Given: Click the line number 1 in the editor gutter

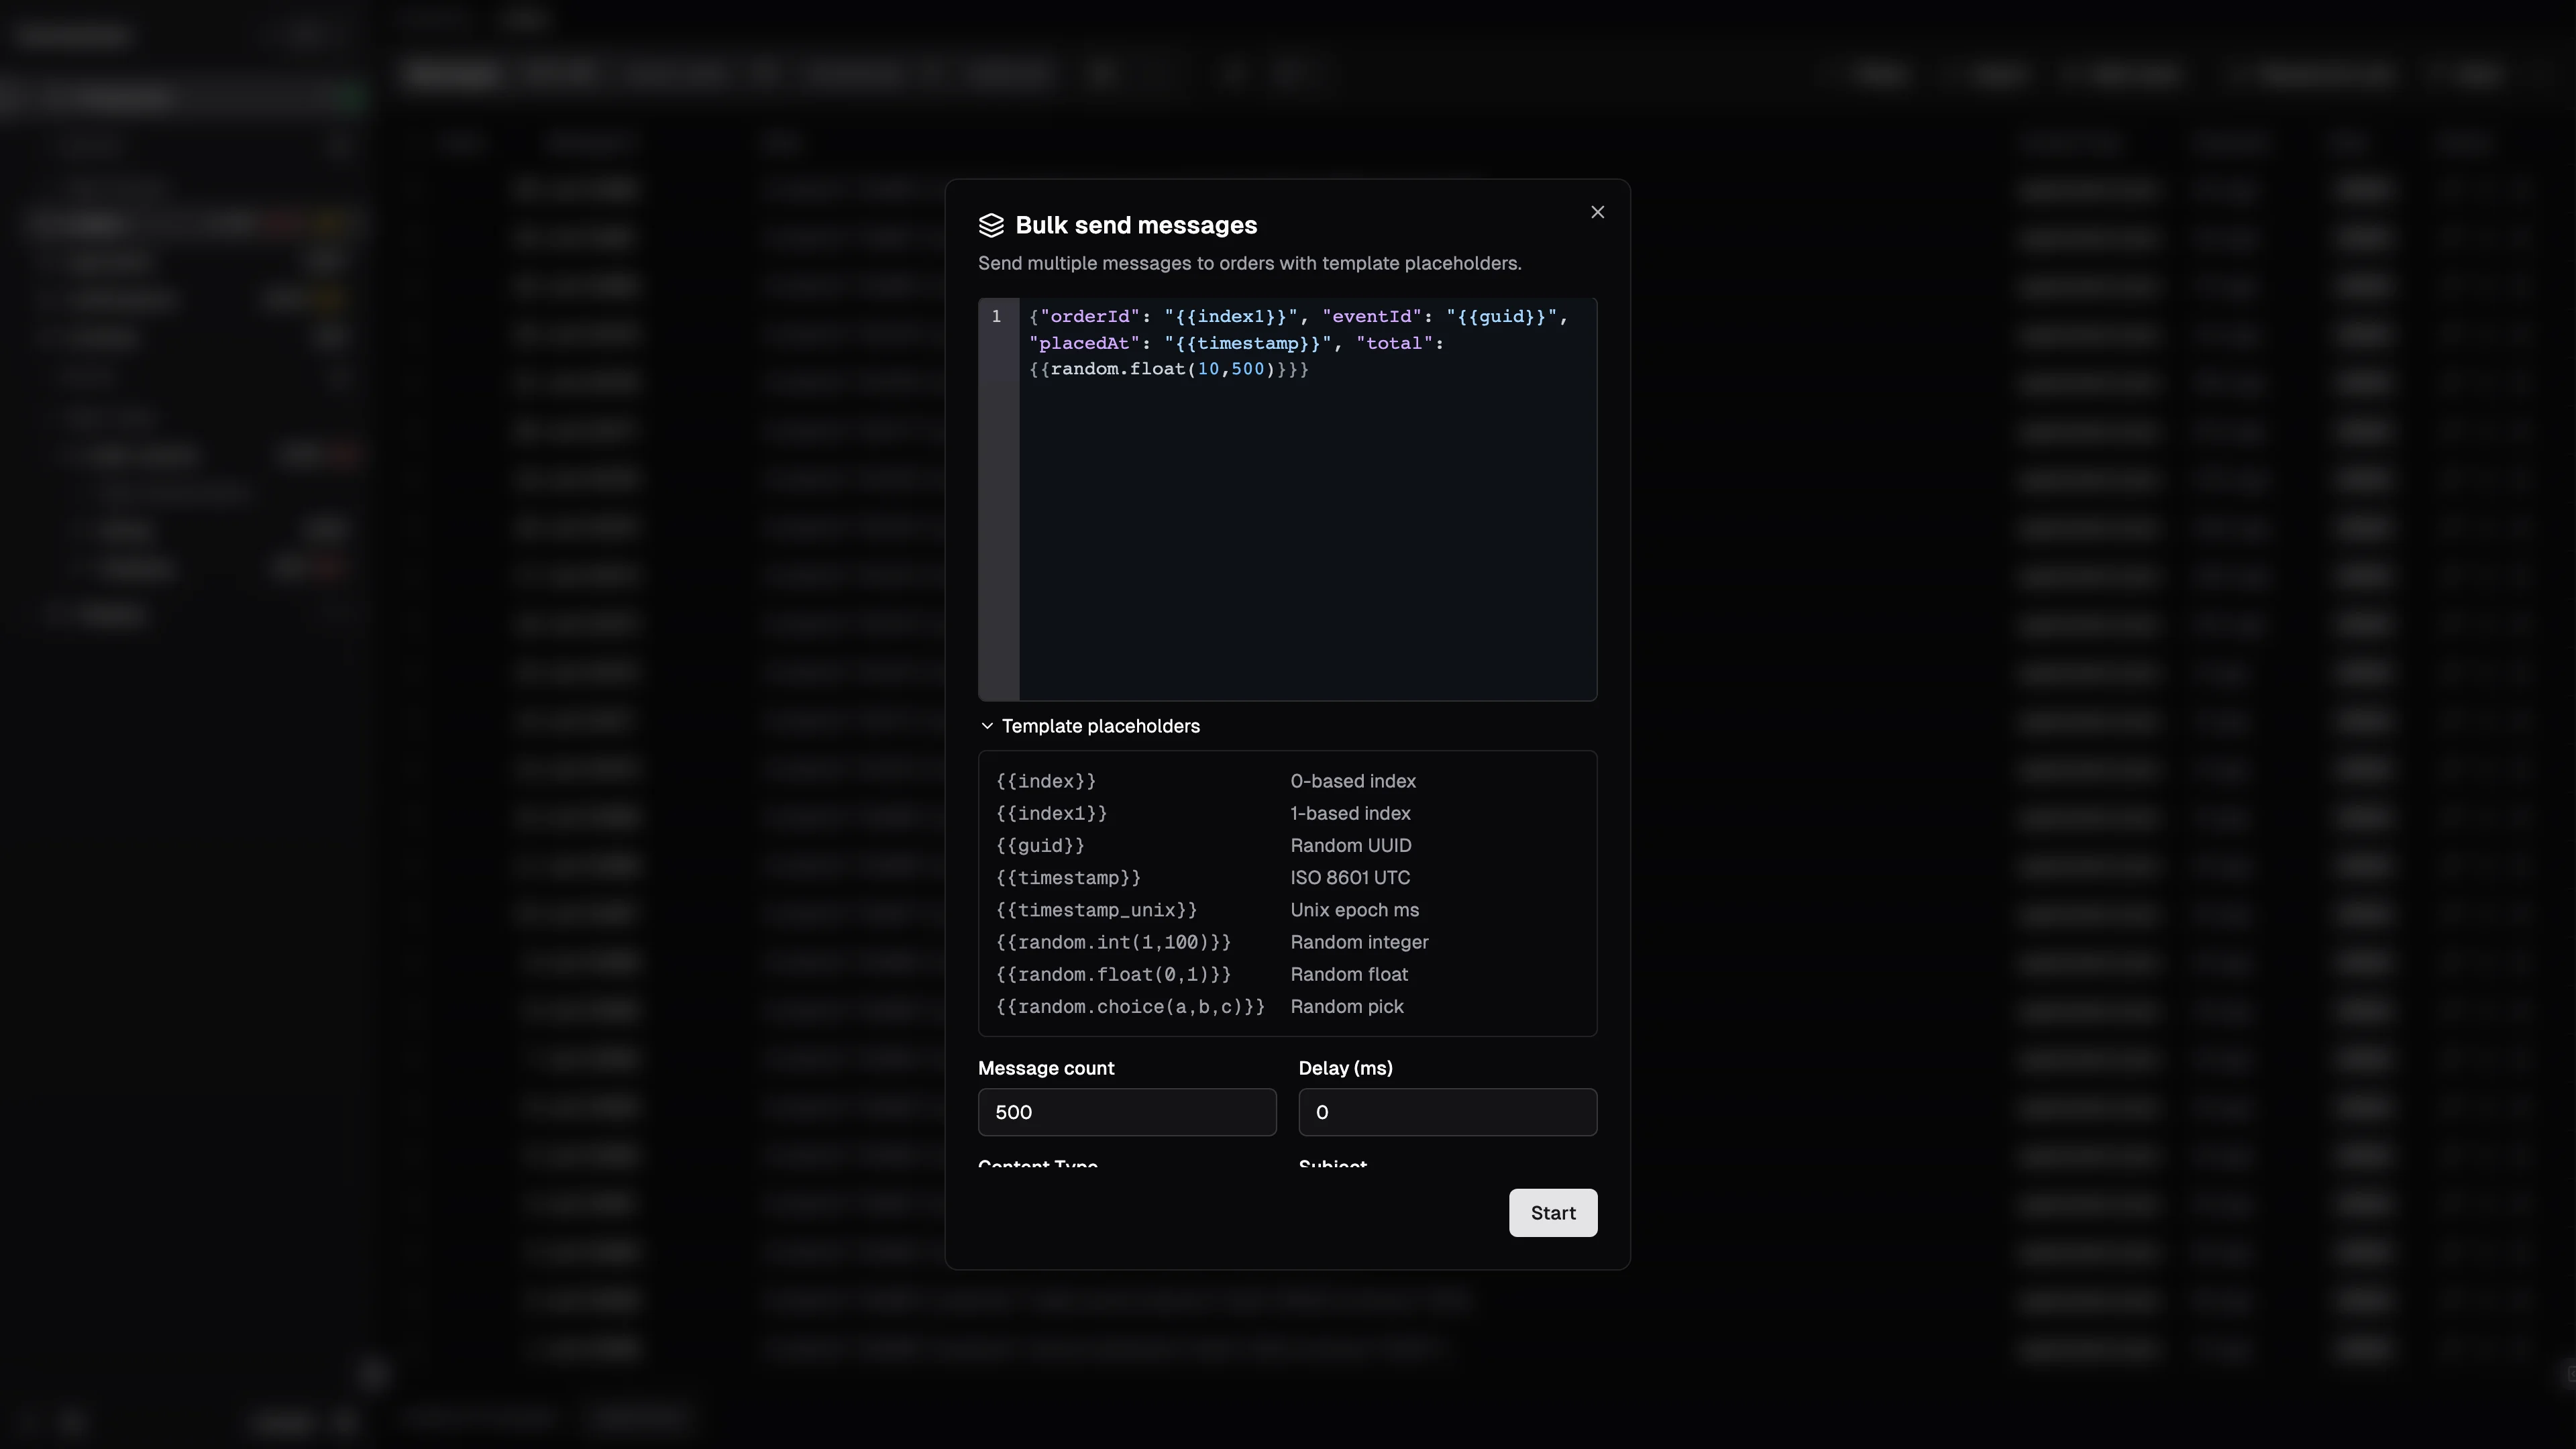Looking at the screenshot, I should [996, 316].
